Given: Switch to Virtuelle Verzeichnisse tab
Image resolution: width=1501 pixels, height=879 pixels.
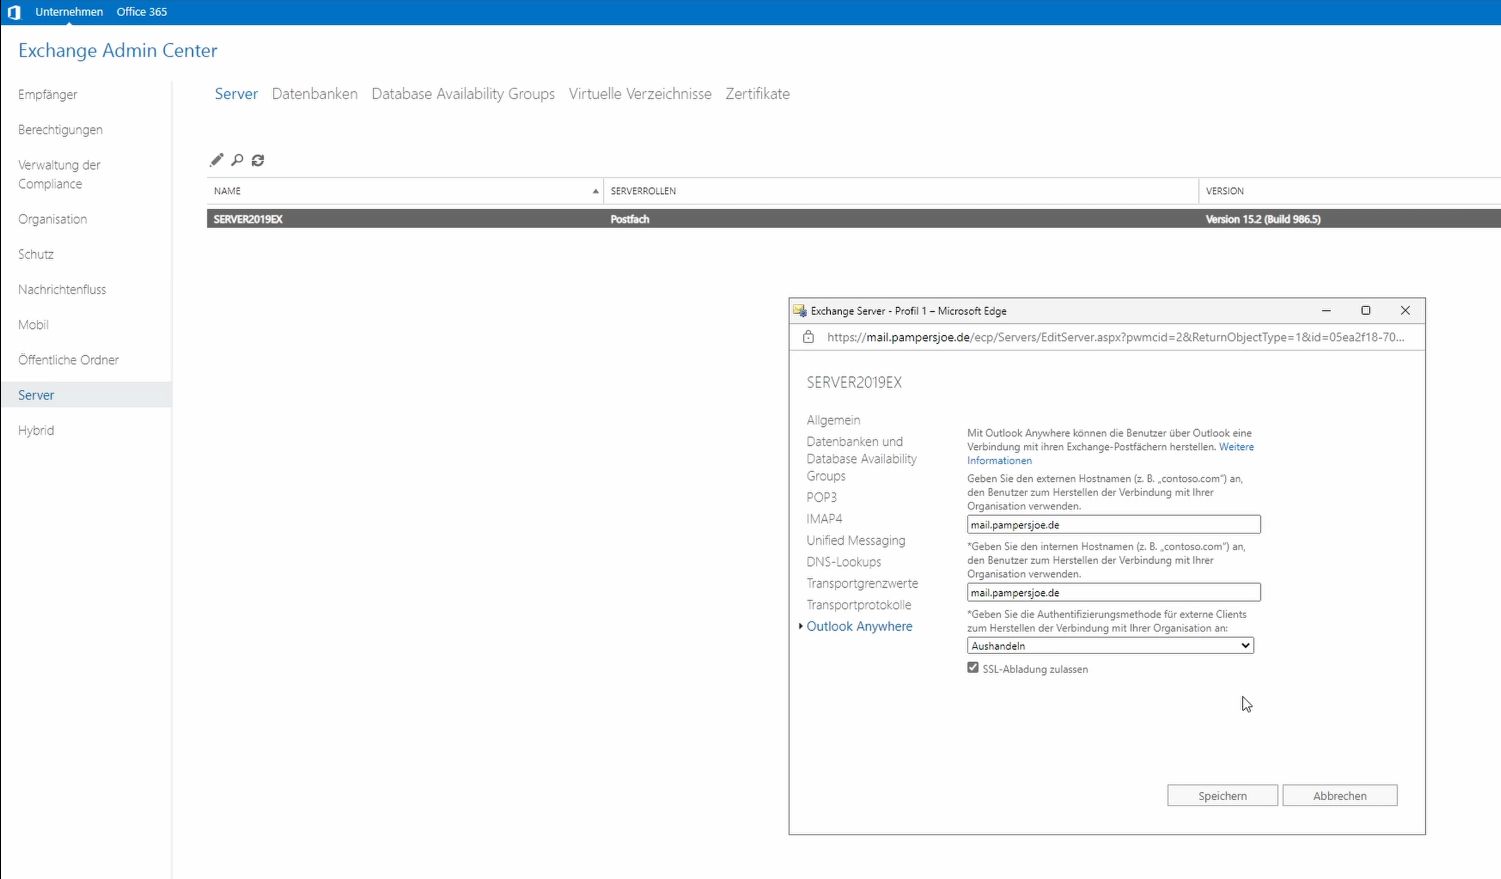Looking at the screenshot, I should [640, 94].
